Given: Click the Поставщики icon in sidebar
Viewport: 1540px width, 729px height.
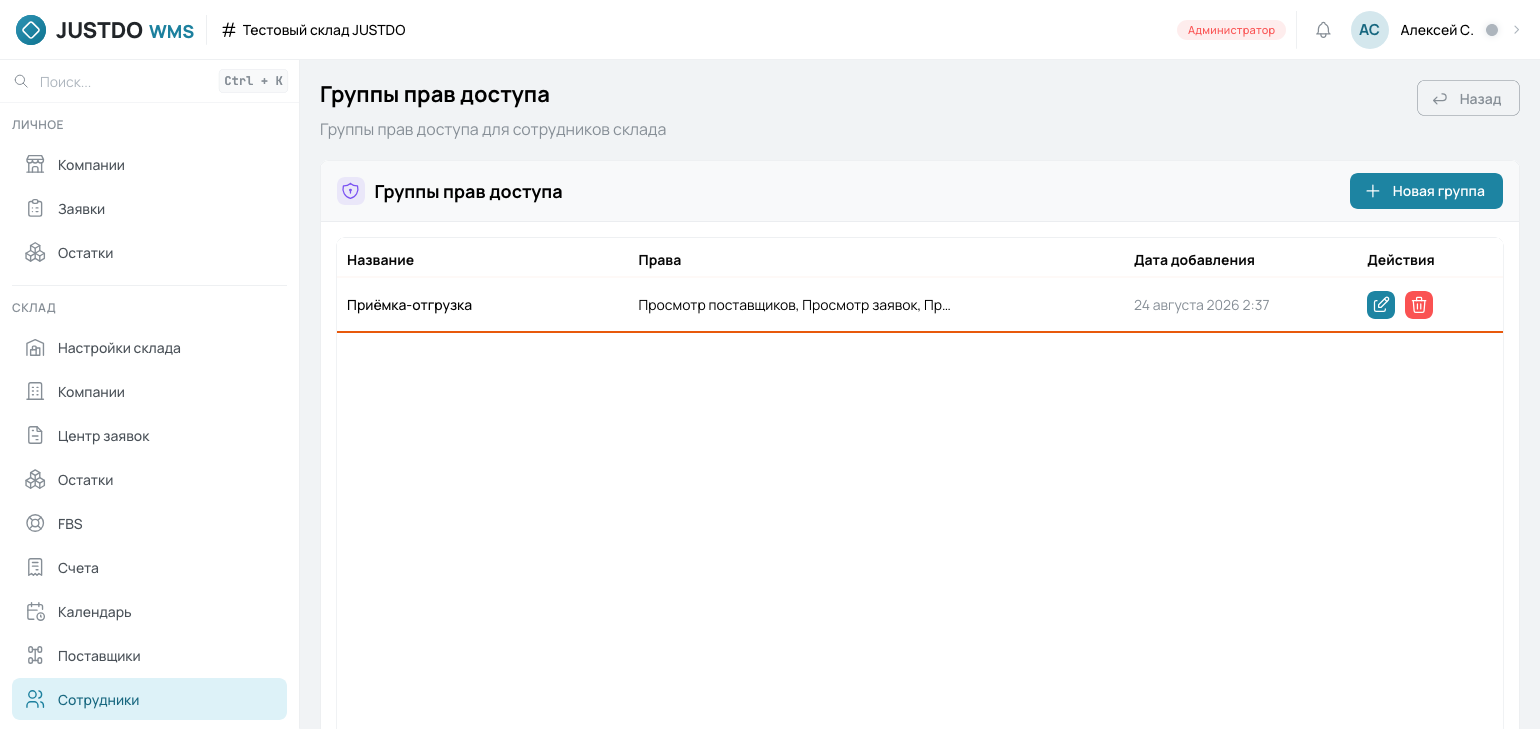Looking at the screenshot, I should tap(35, 656).
